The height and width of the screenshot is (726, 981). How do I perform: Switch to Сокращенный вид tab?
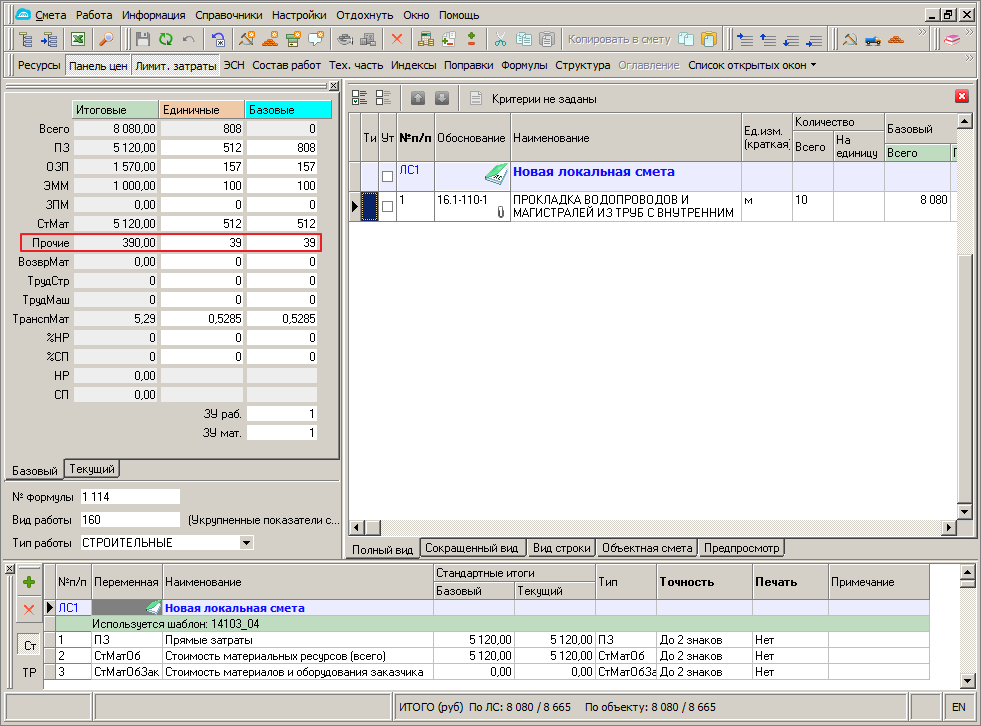point(472,548)
